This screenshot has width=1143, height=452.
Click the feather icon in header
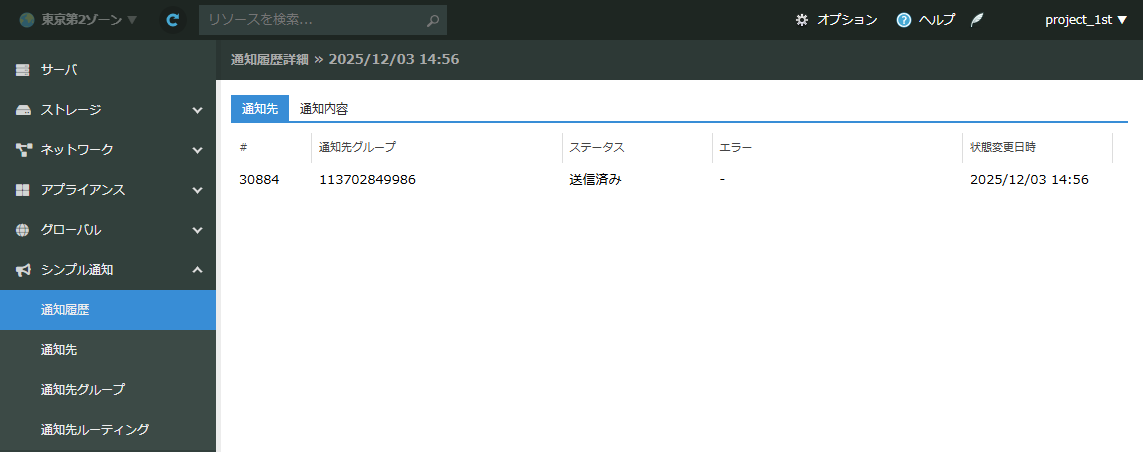click(x=977, y=20)
